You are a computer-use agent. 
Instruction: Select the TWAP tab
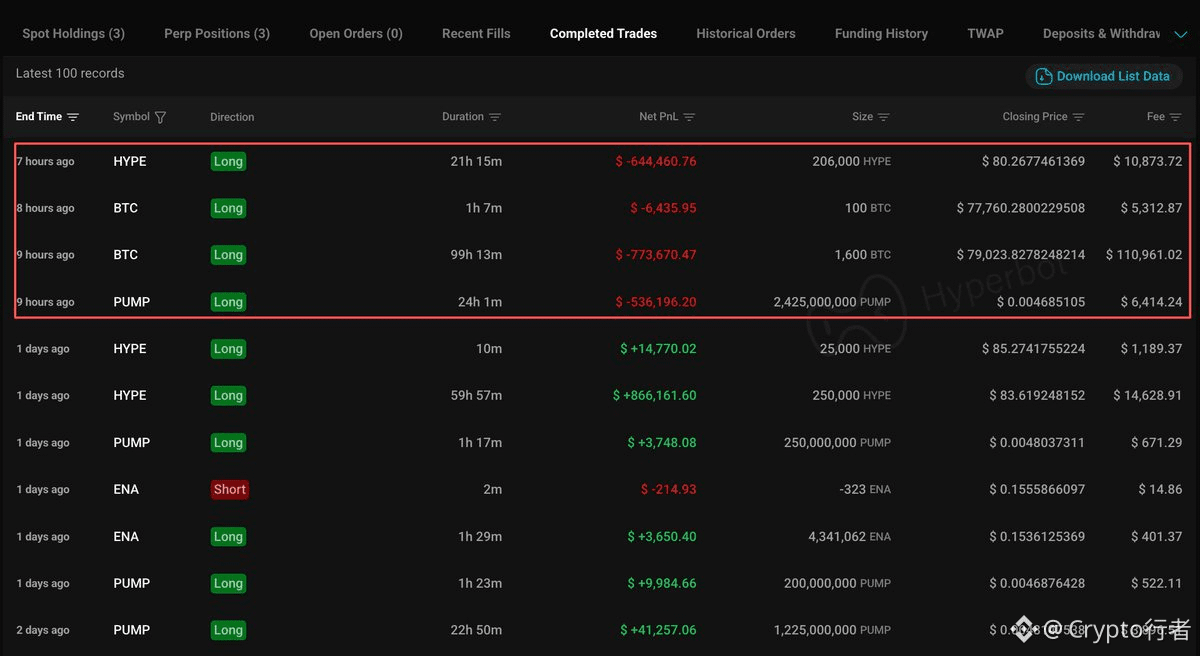pos(985,34)
